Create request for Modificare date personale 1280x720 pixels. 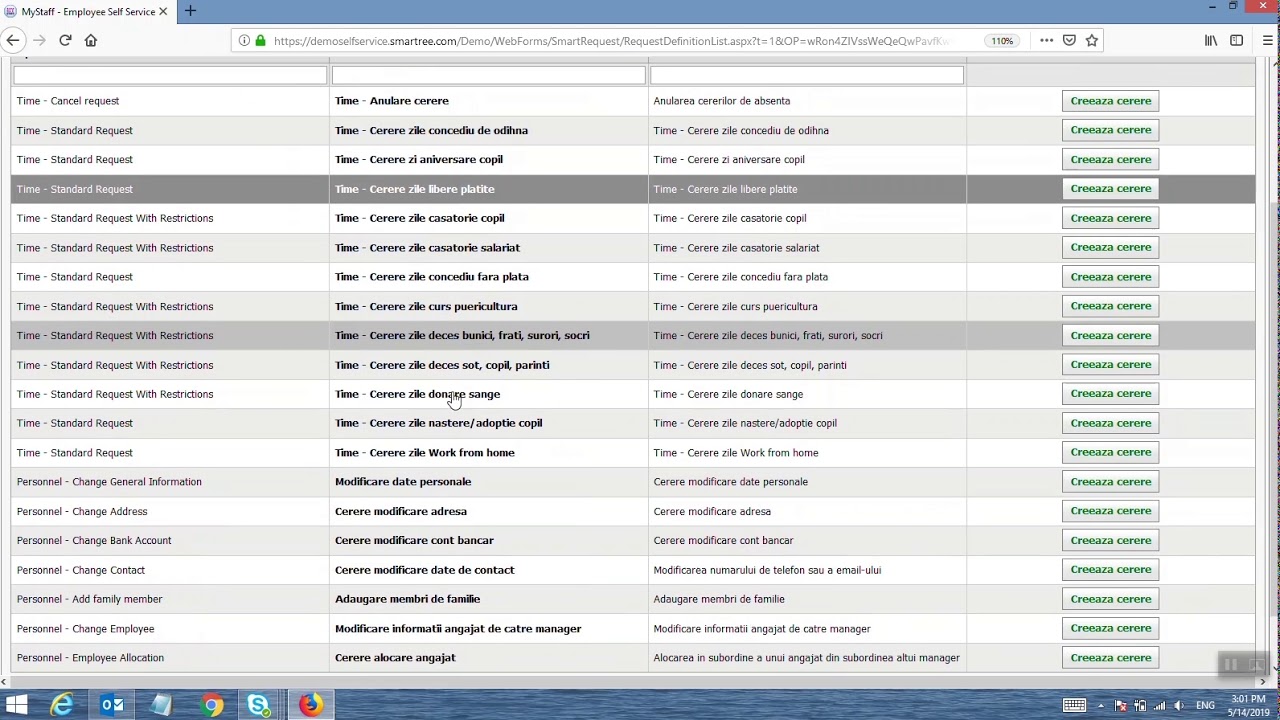pyautogui.click(x=1110, y=482)
